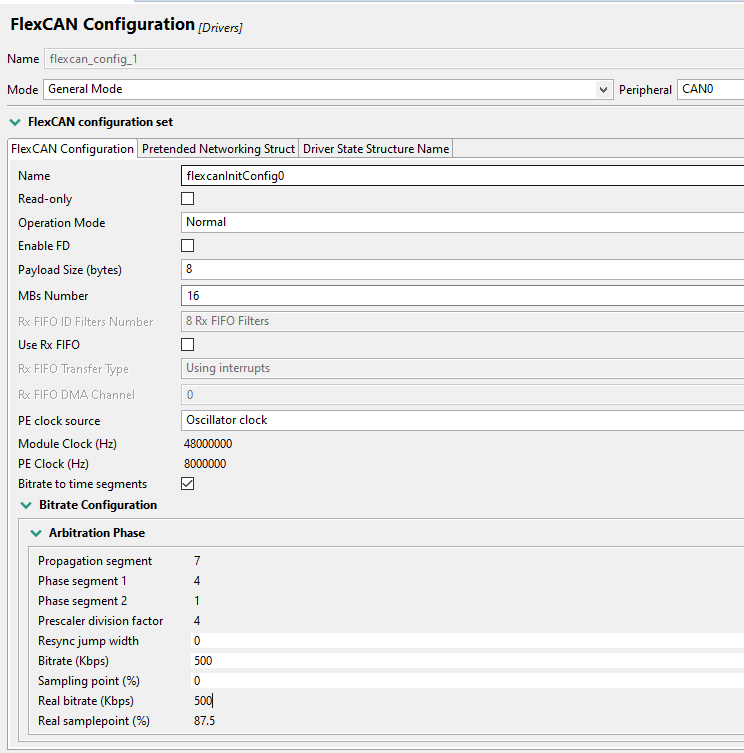Click the Real bitrate (Kbps) field

[x=460, y=701]
